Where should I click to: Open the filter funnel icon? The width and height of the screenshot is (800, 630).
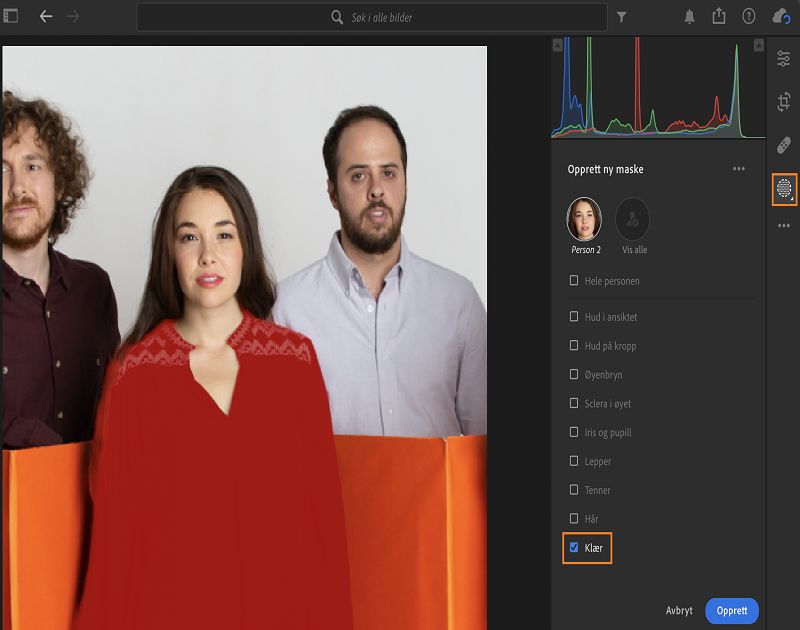point(621,17)
